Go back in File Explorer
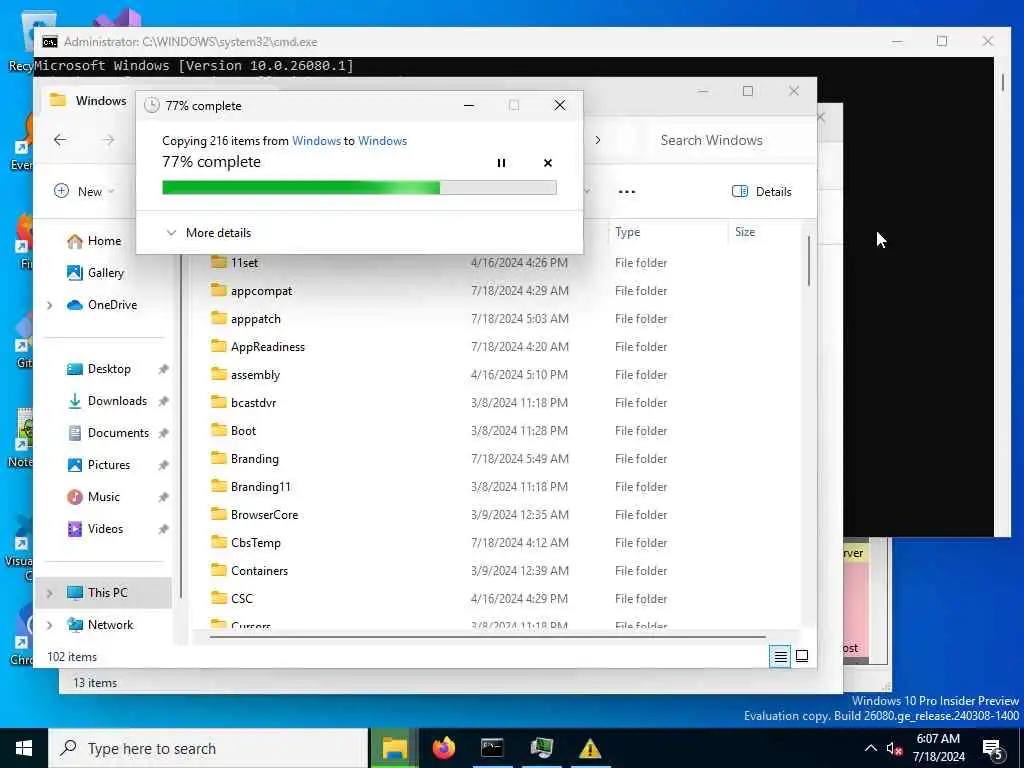1024x768 pixels. (x=60, y=140)
